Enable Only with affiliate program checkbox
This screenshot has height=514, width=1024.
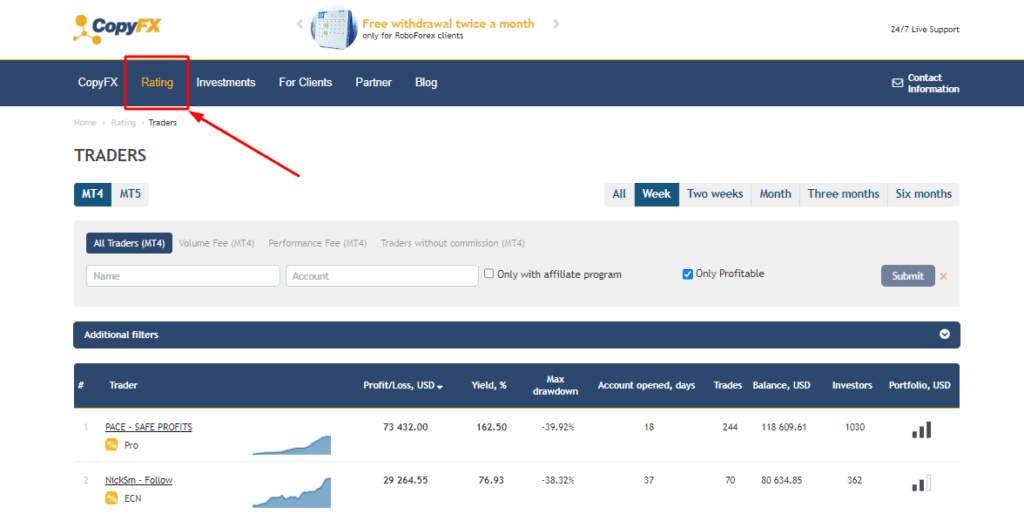489,274
